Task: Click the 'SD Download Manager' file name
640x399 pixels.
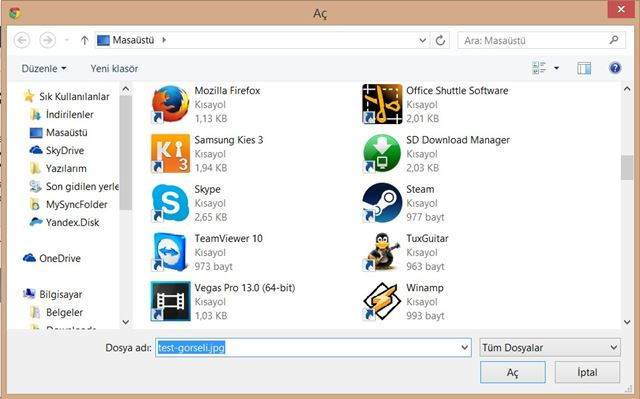Action: 458,140
